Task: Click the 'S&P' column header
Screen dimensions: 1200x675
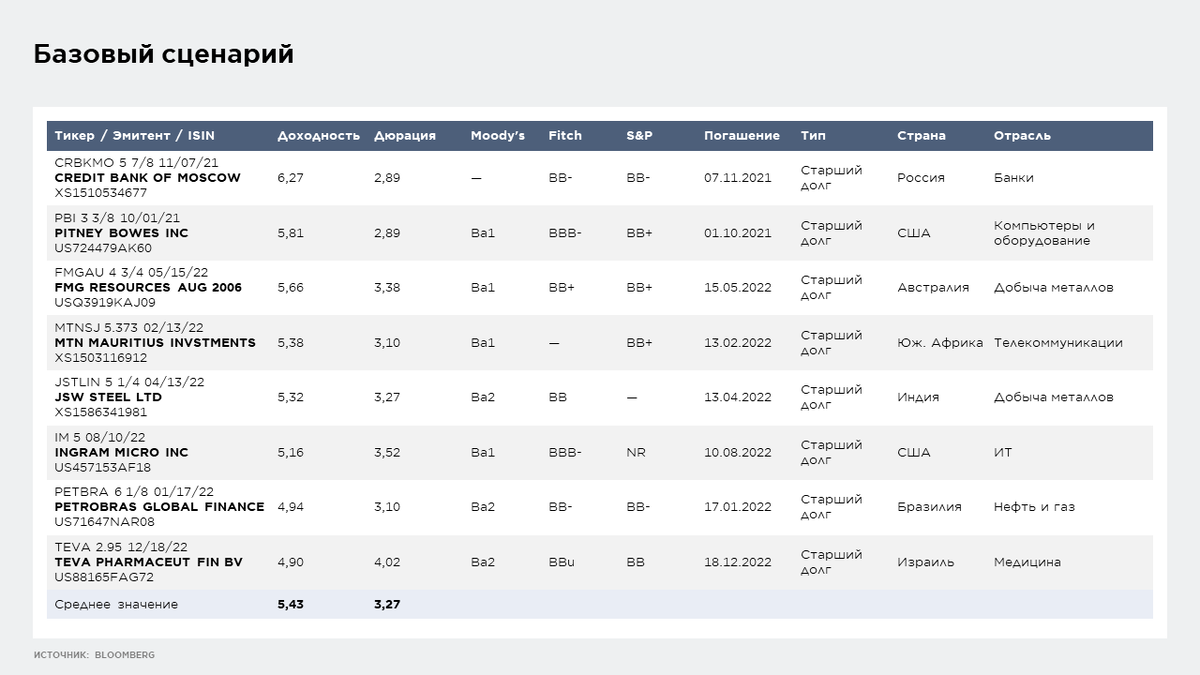Action: 638,136
